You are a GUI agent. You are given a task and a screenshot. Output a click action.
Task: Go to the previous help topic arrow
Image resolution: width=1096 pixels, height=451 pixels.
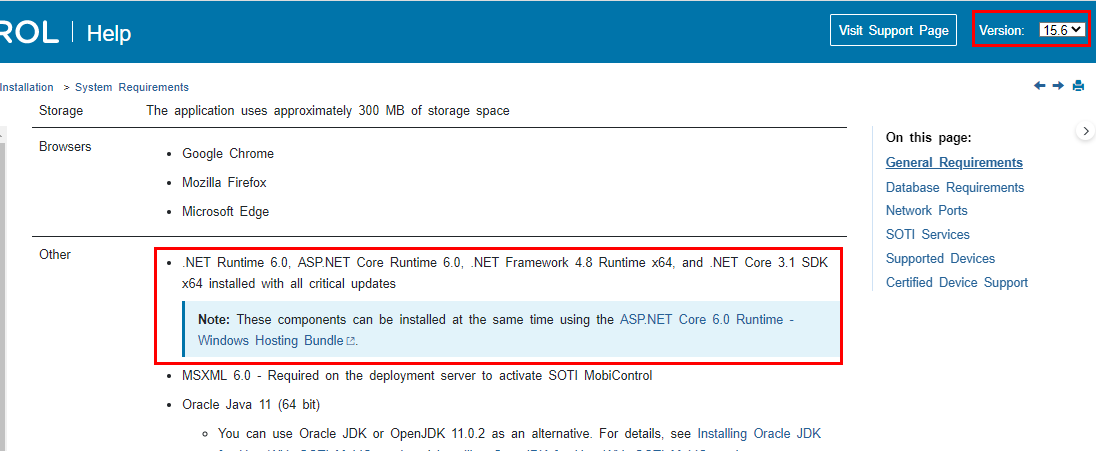coord(1040,86)
